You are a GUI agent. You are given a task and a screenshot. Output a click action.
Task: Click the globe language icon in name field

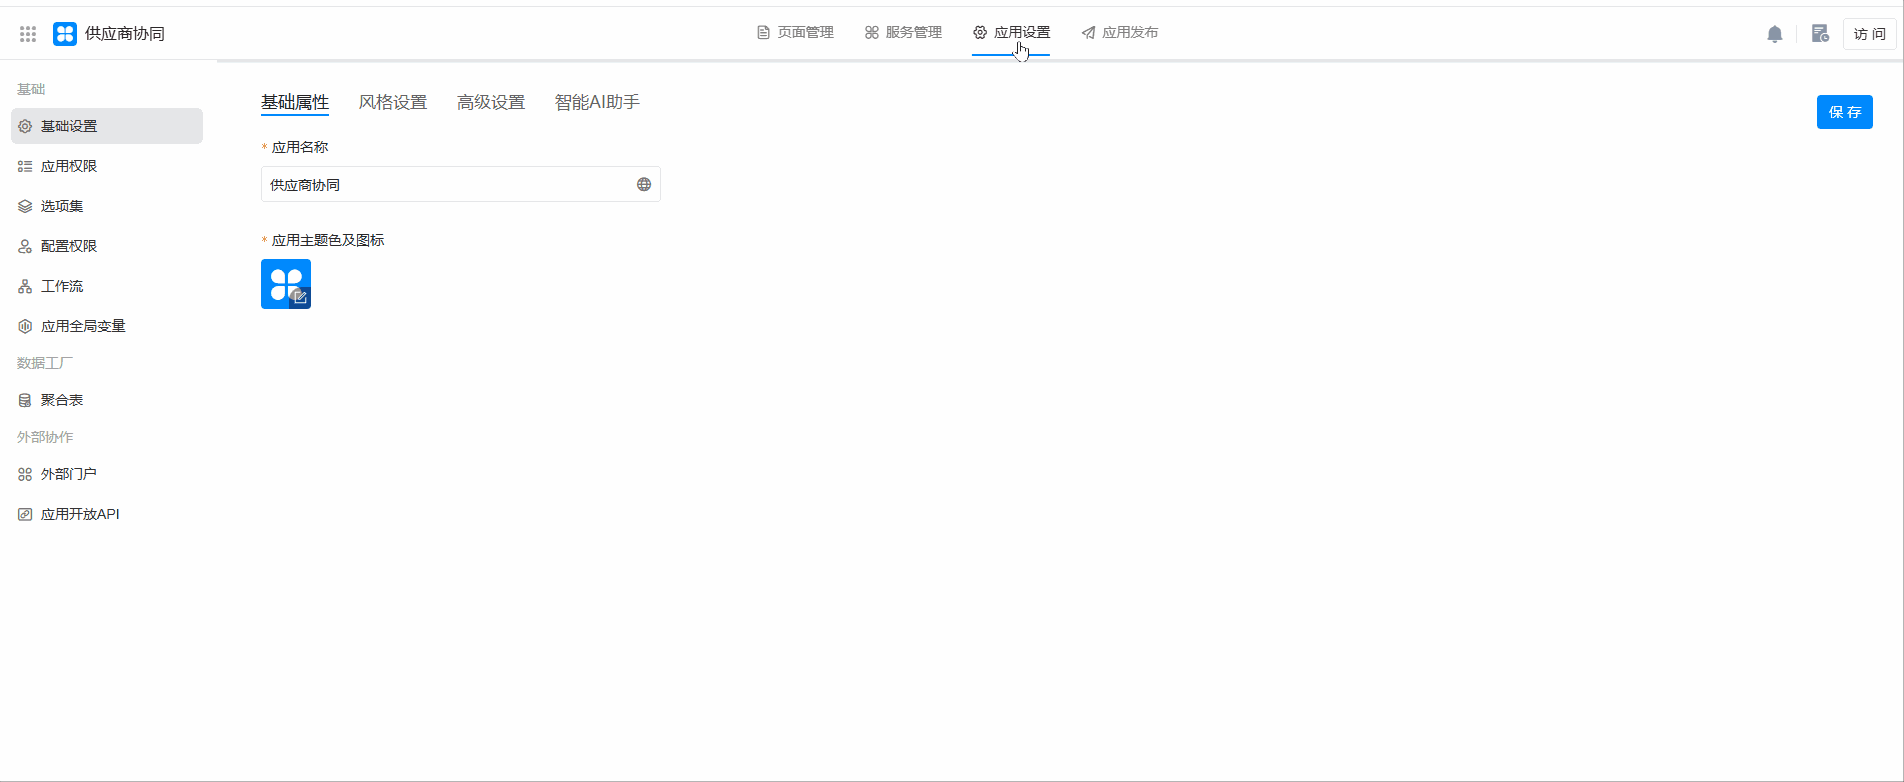(644, 185)
